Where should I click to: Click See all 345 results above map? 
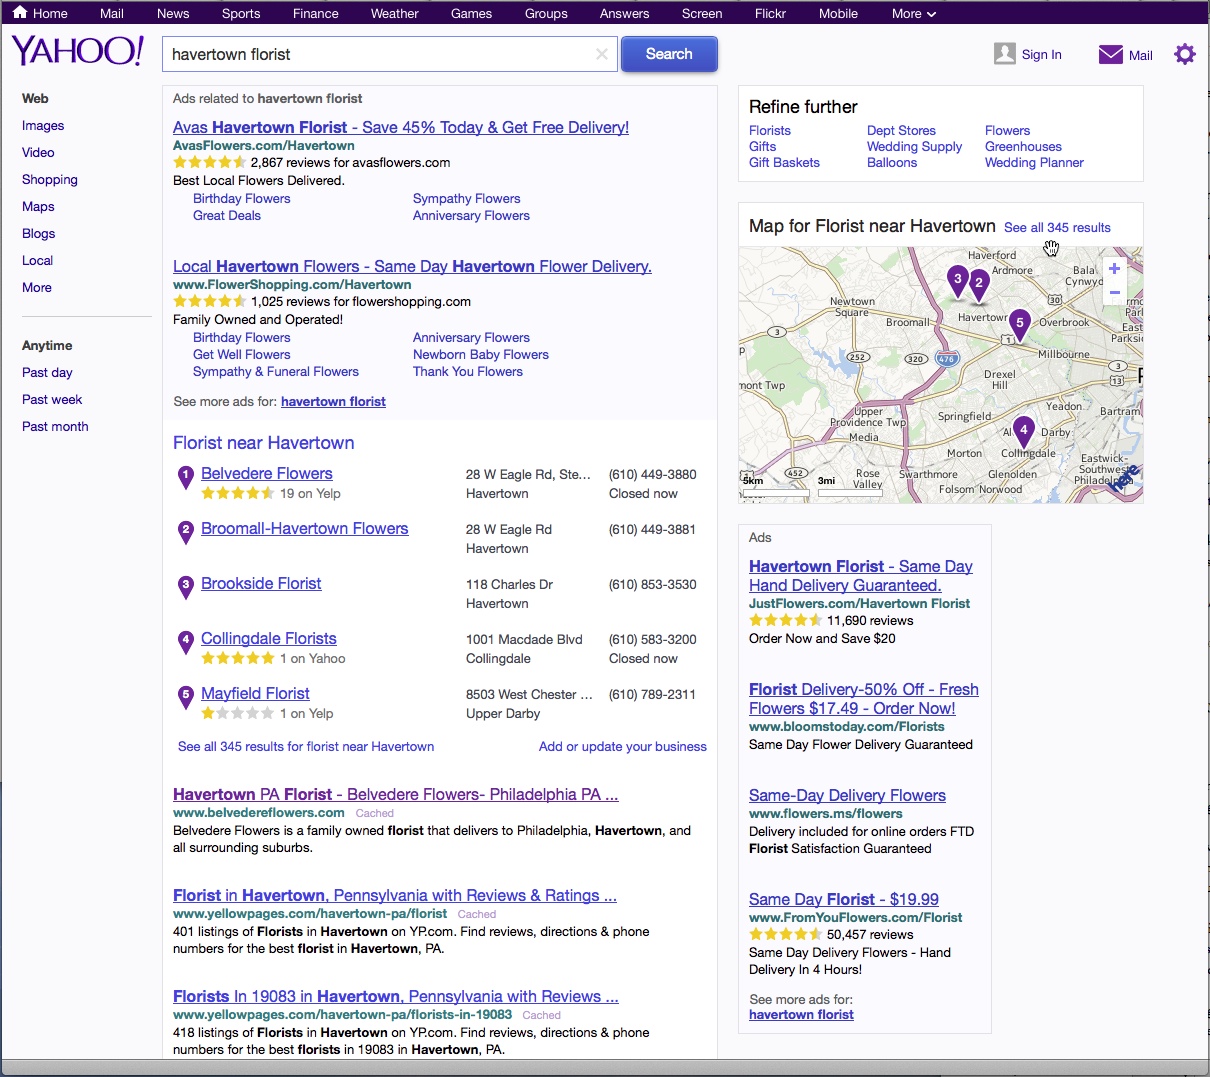(x=1057, y=227)
